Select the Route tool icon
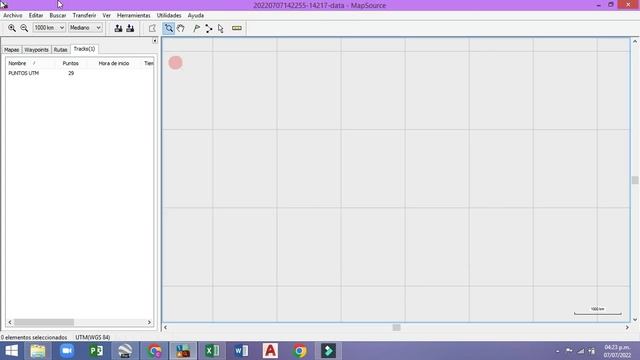This screenshot has width=640, height=360. [209, 28]
